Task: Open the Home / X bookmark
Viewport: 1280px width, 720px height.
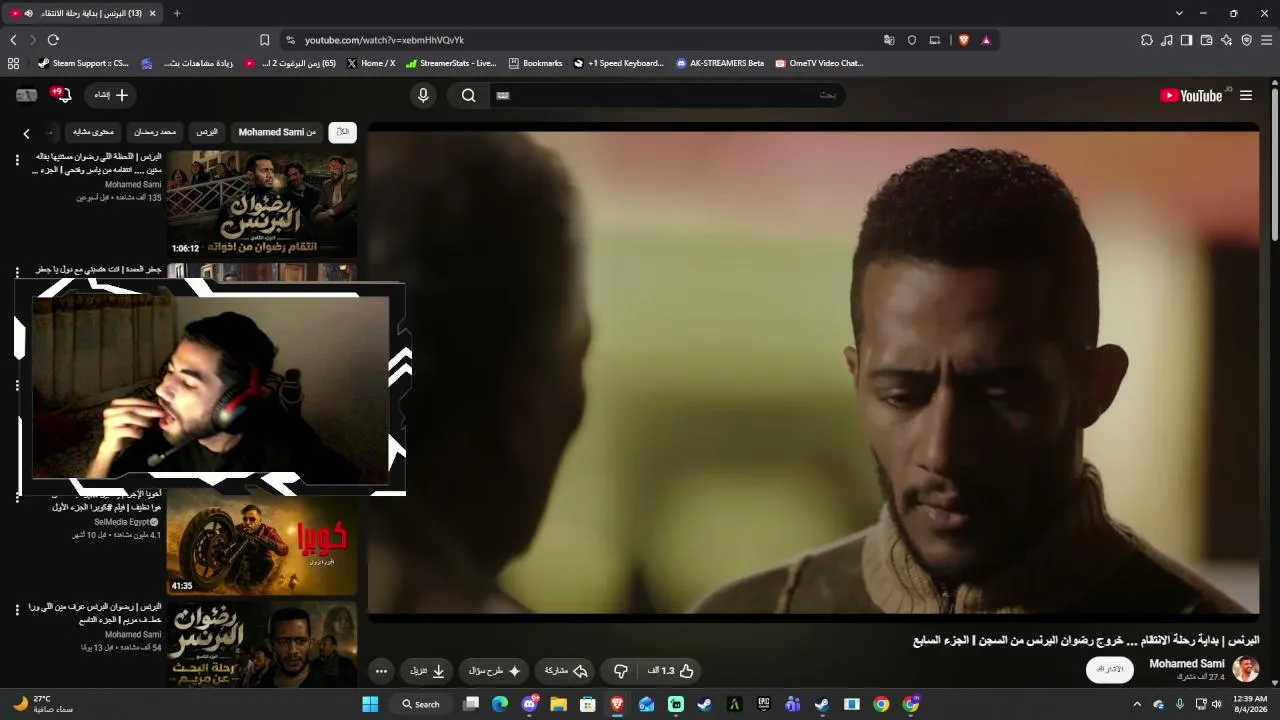Action: click(x=371, y=63)
